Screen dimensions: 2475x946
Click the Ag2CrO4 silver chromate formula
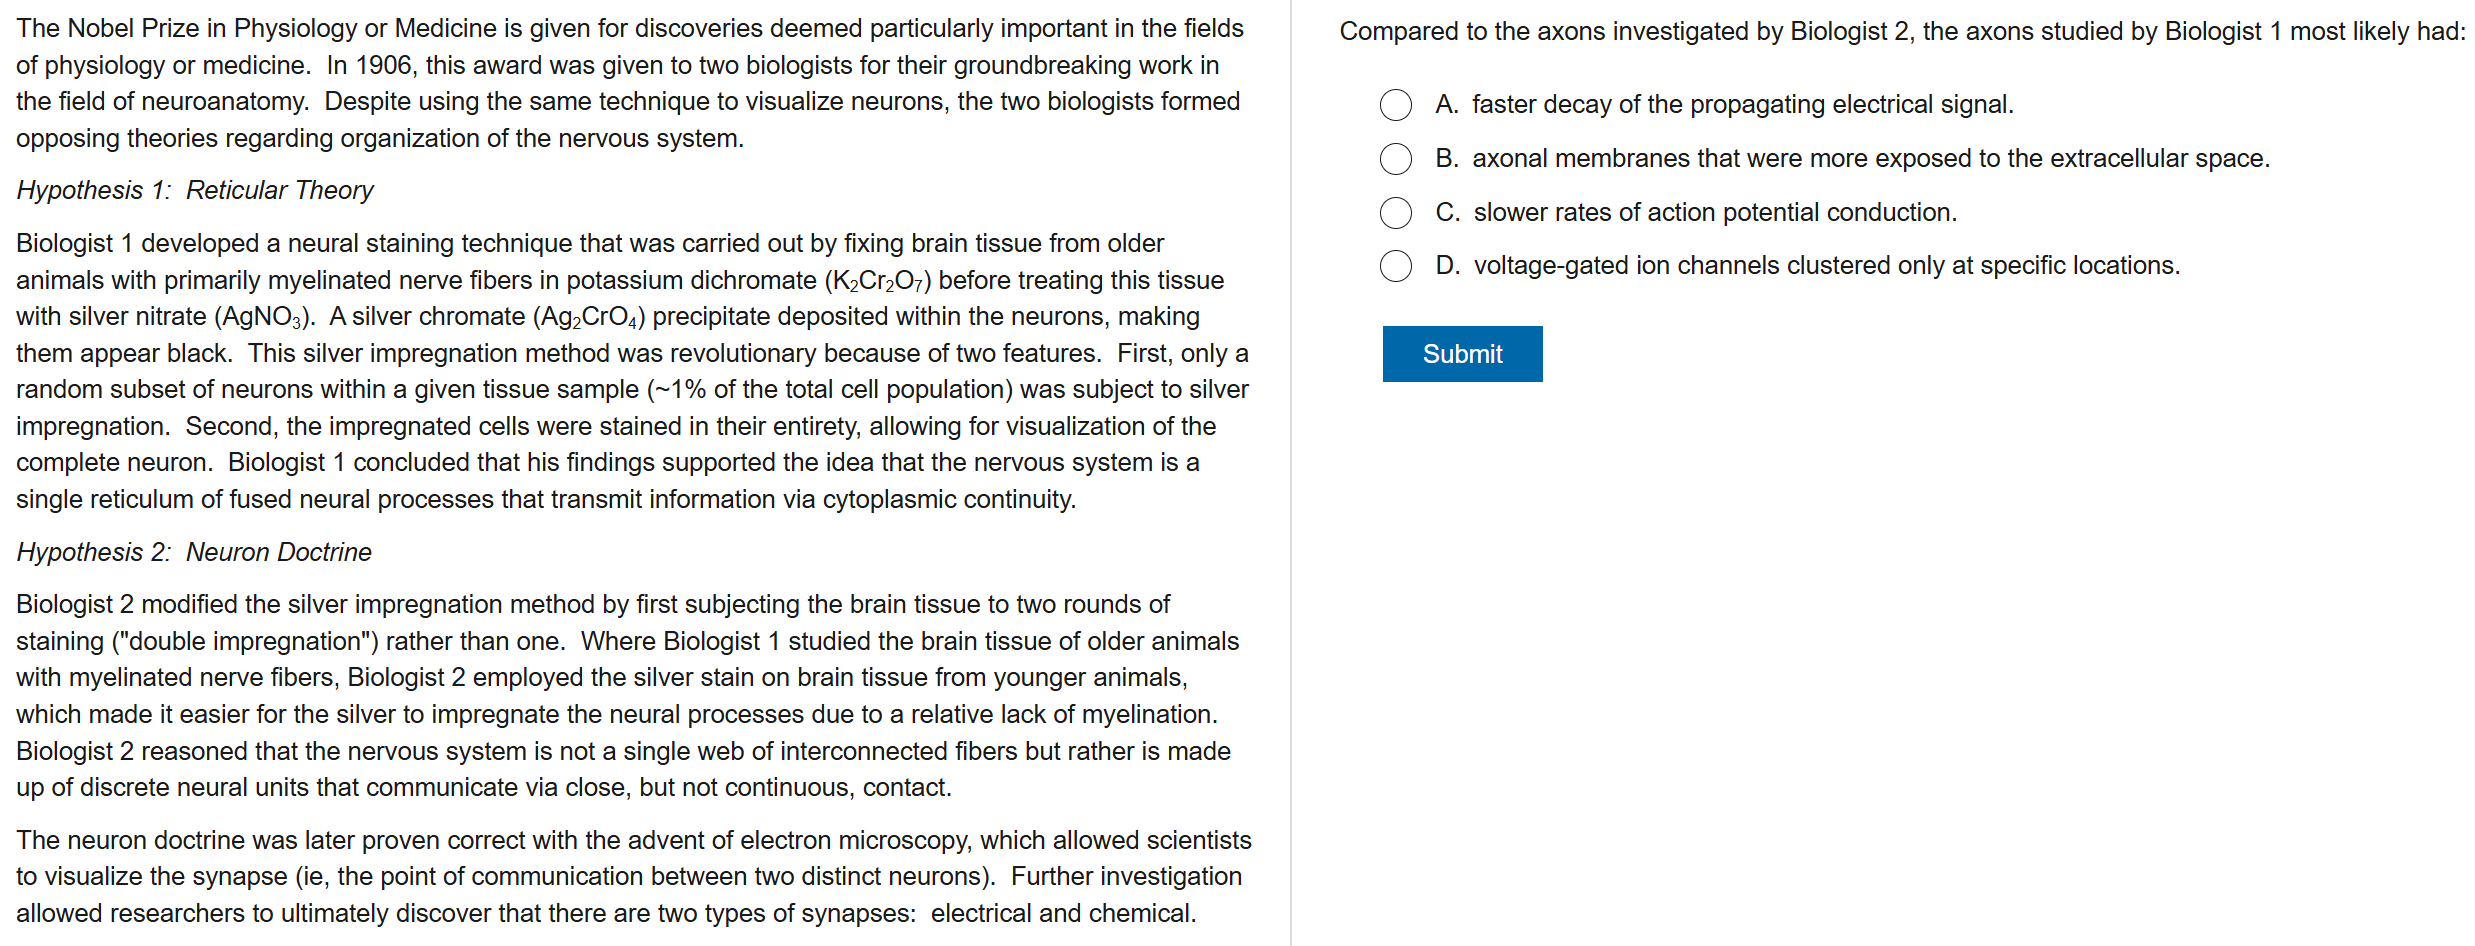pos(591,318)
